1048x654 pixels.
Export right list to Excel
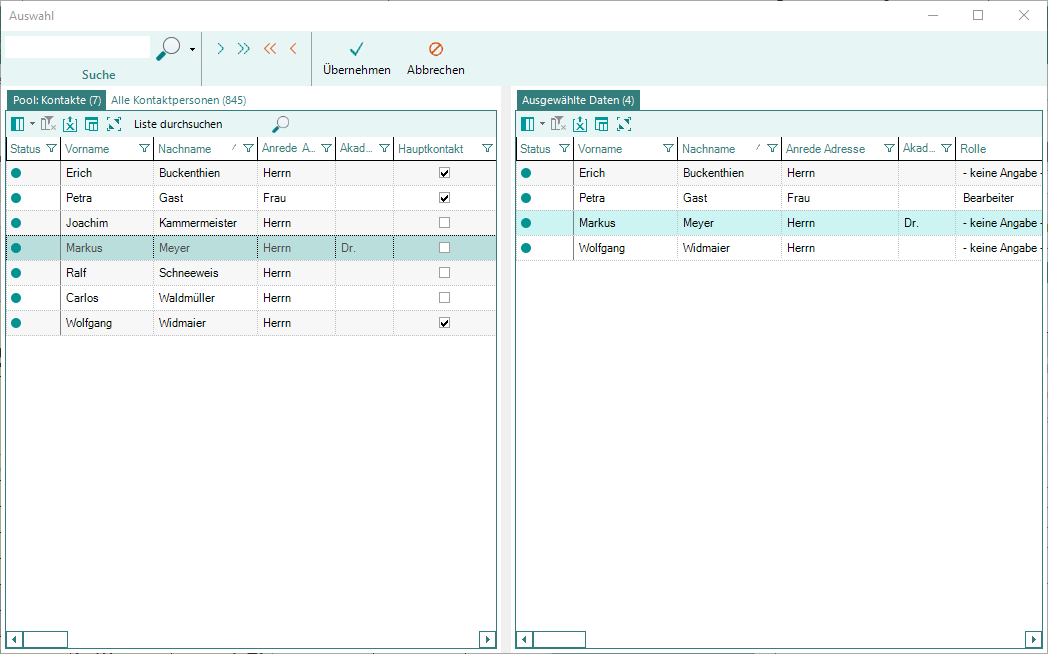tap(580, 124)
